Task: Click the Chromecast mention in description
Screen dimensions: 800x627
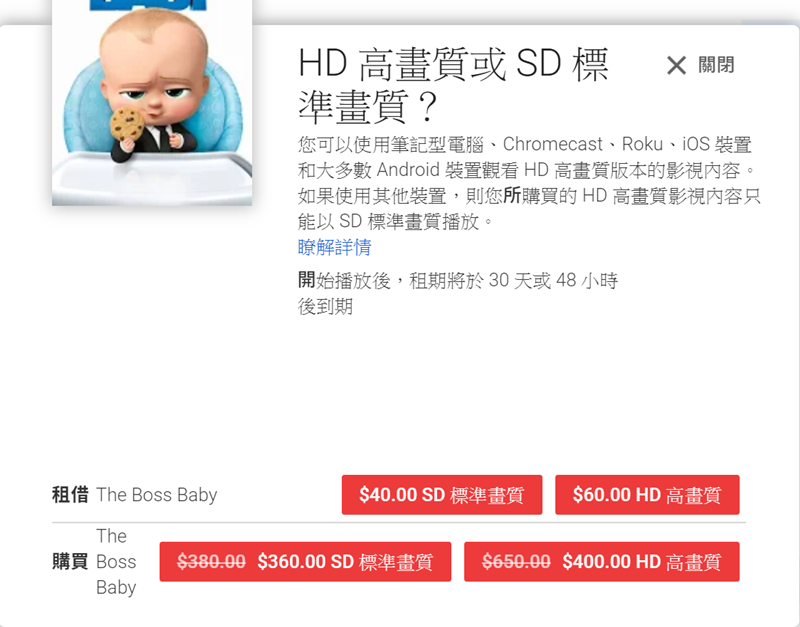Action: click(553, 144)
